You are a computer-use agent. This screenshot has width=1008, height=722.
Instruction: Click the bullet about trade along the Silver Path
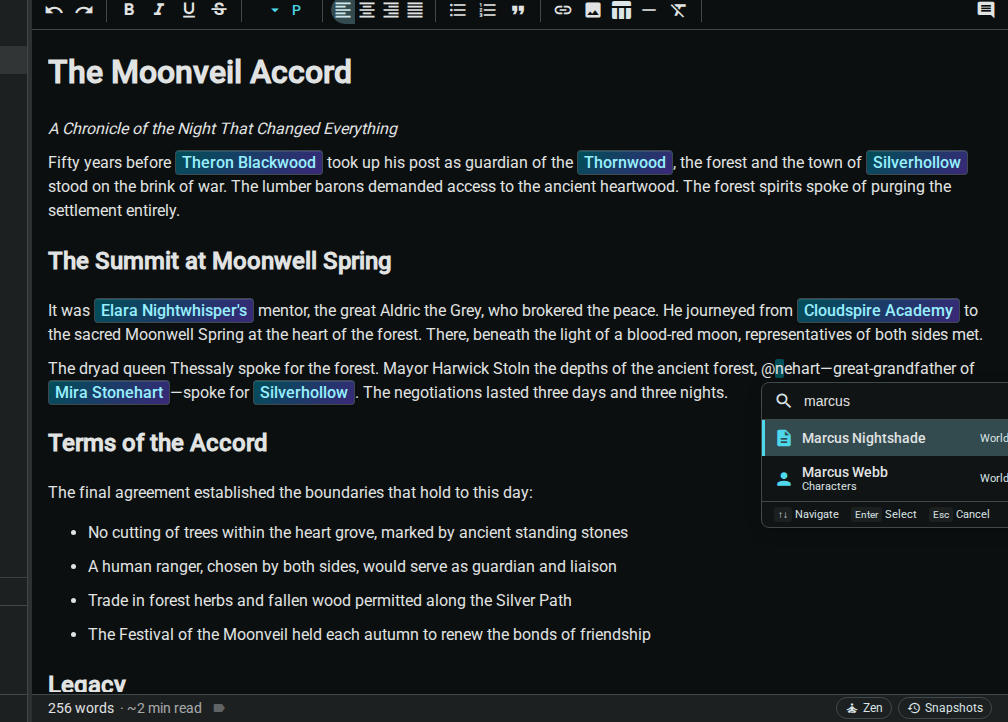[x=330, y=600]
